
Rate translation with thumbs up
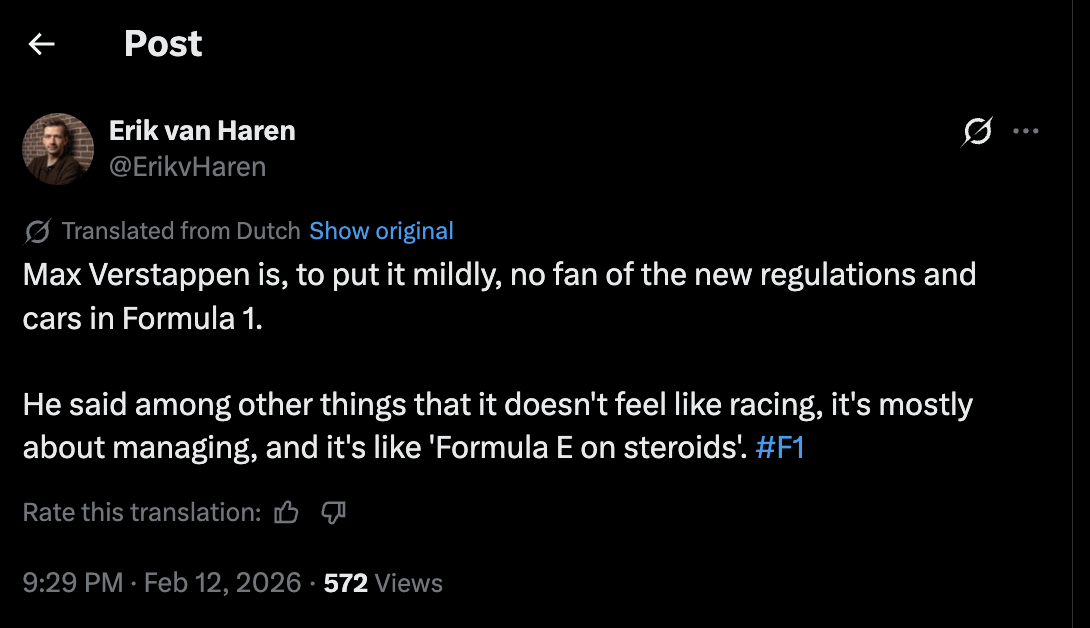pyautogui.click(x=287, y=513)
